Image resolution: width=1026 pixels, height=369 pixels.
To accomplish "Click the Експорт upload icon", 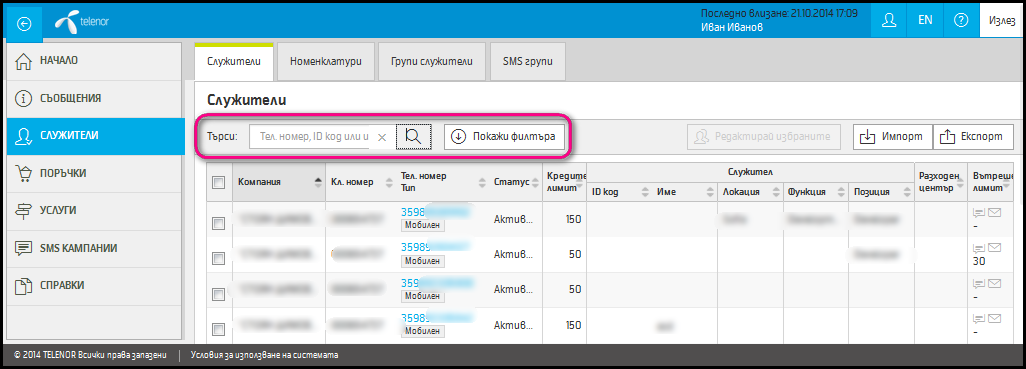I will (947, 137).
